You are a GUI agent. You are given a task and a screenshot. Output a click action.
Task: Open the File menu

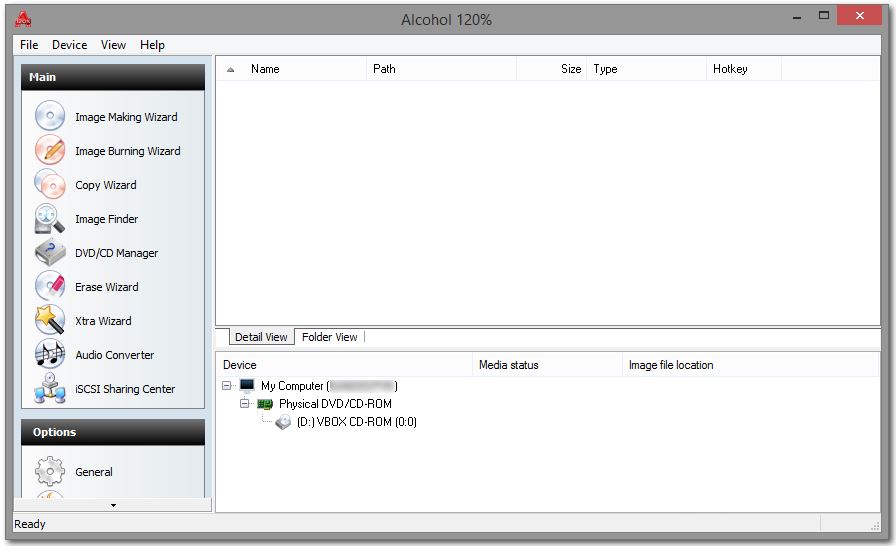(x=29, y=45)
